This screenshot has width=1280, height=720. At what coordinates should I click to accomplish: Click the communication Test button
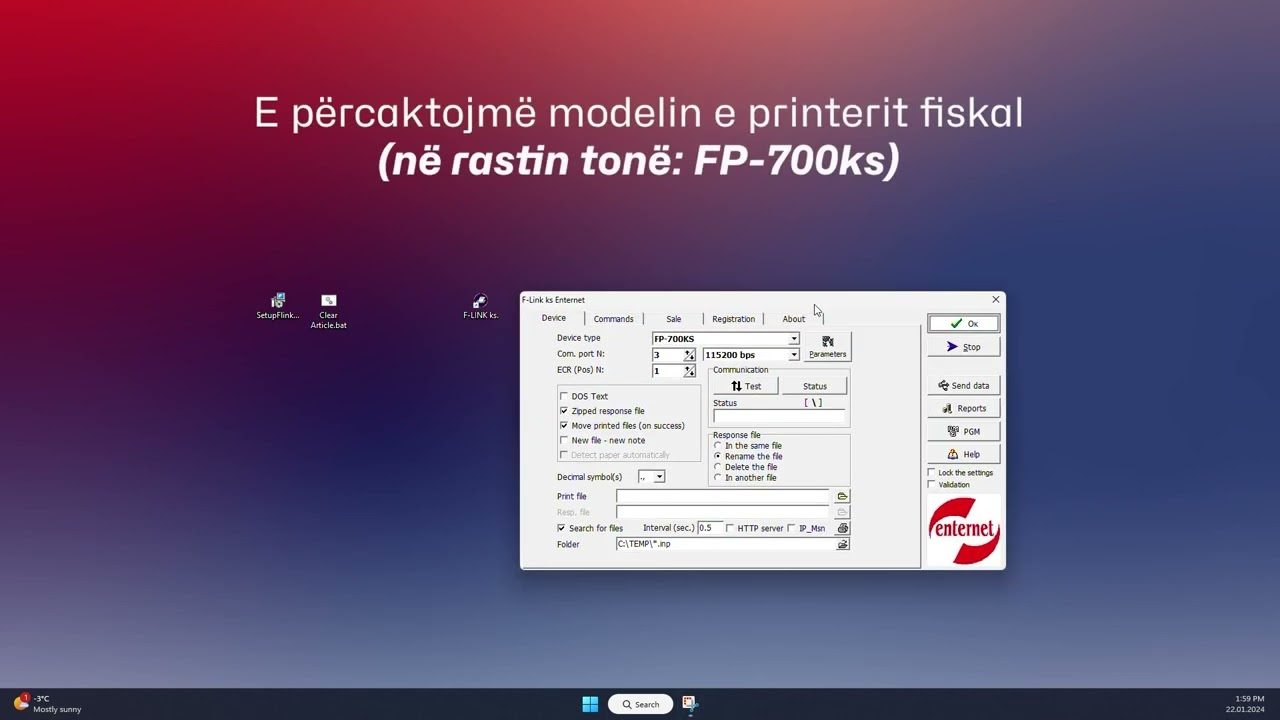click(x=746, y=386)
